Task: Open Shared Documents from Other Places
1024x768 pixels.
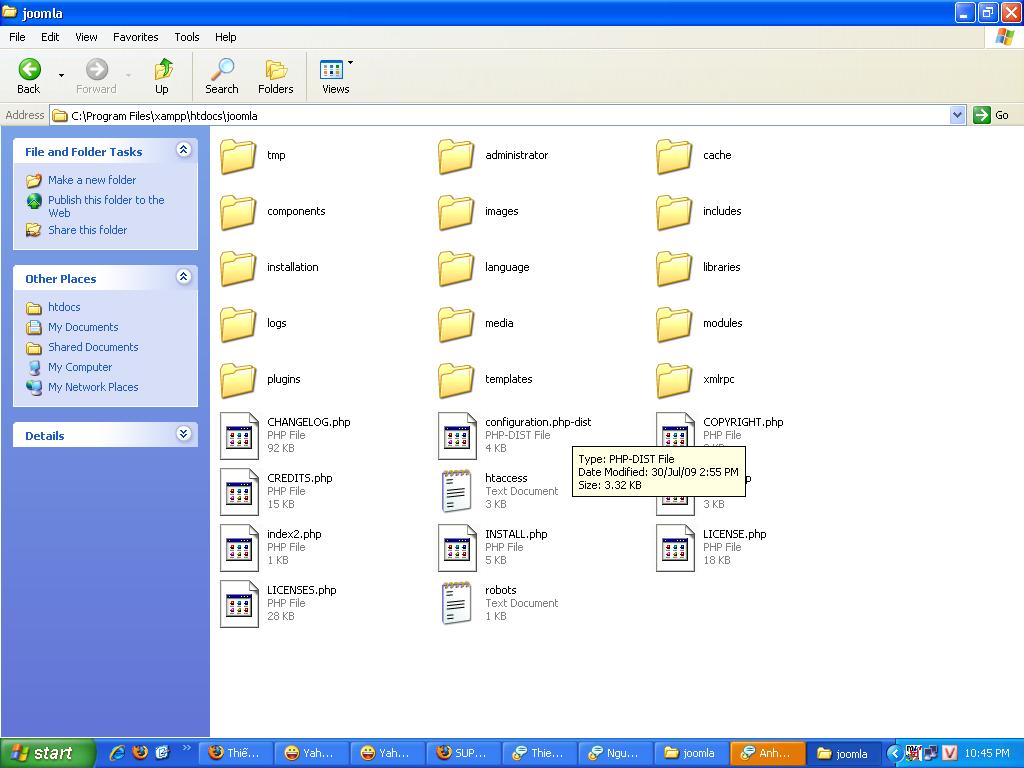Action: pos(93,347)
